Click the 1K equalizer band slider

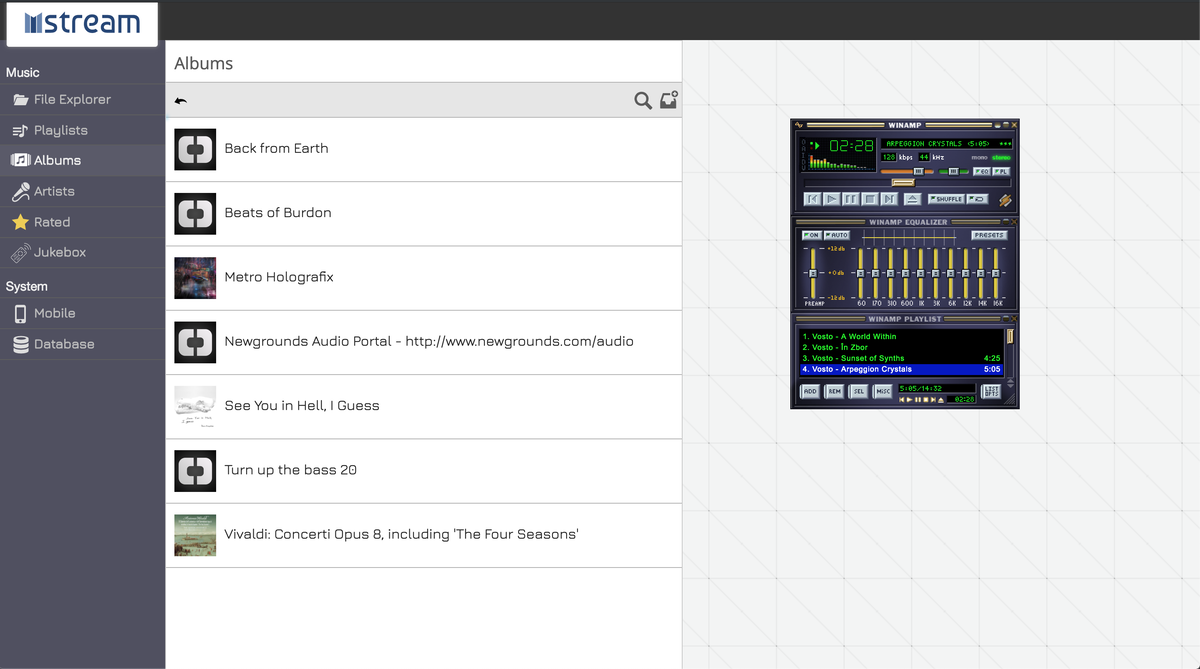[x=921, y=273]
